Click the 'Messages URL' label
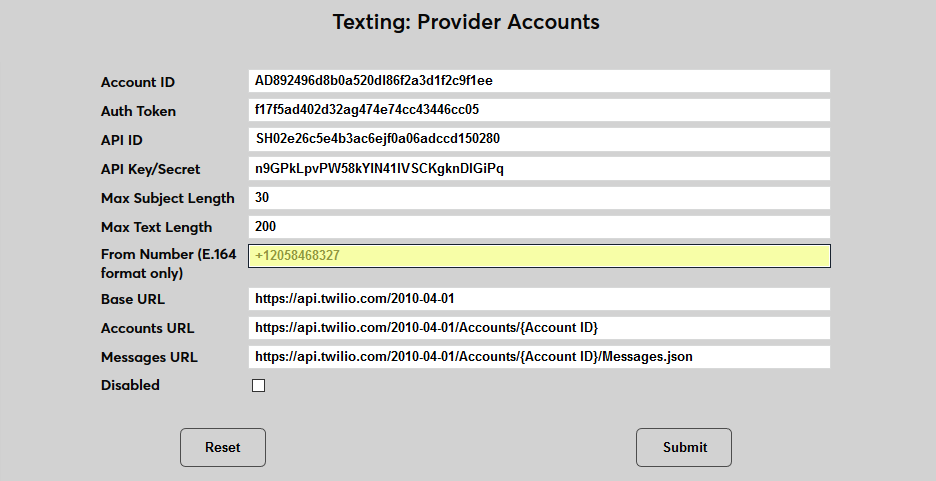936x481 pixels. pos(149,357)
